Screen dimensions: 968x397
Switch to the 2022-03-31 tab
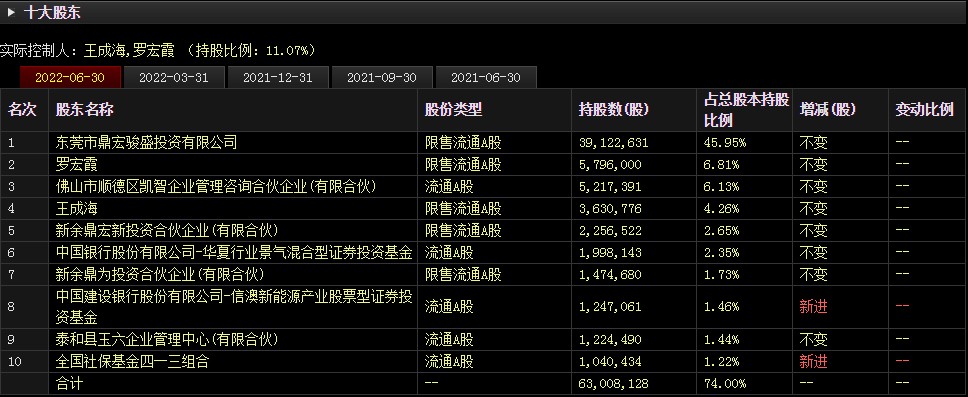pyautogui.click(x=173, y=77)
